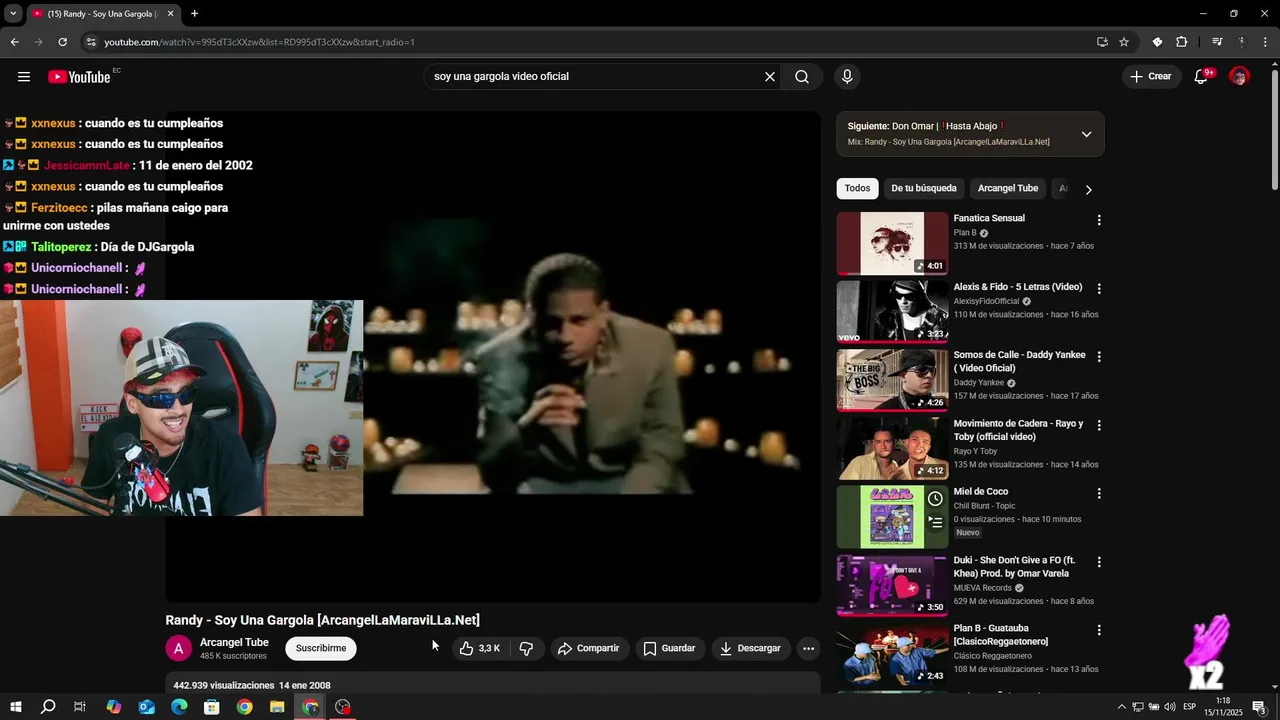Show more filter chips with right arrow
The height and width of the screenshot is (720, 1280).
1089,189
